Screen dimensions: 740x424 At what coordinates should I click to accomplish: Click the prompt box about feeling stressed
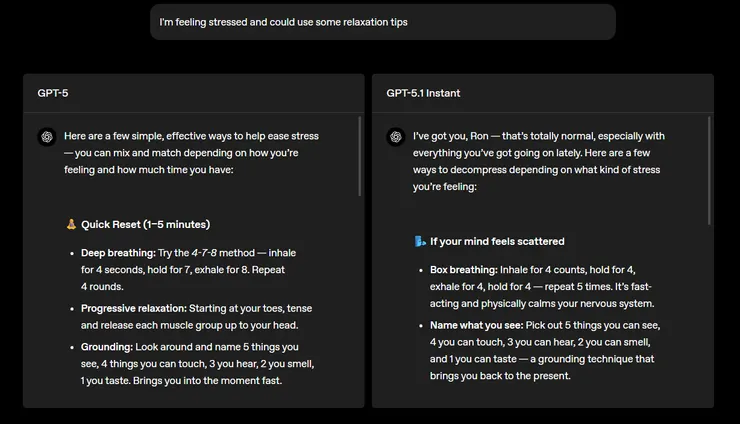(382, 22)
